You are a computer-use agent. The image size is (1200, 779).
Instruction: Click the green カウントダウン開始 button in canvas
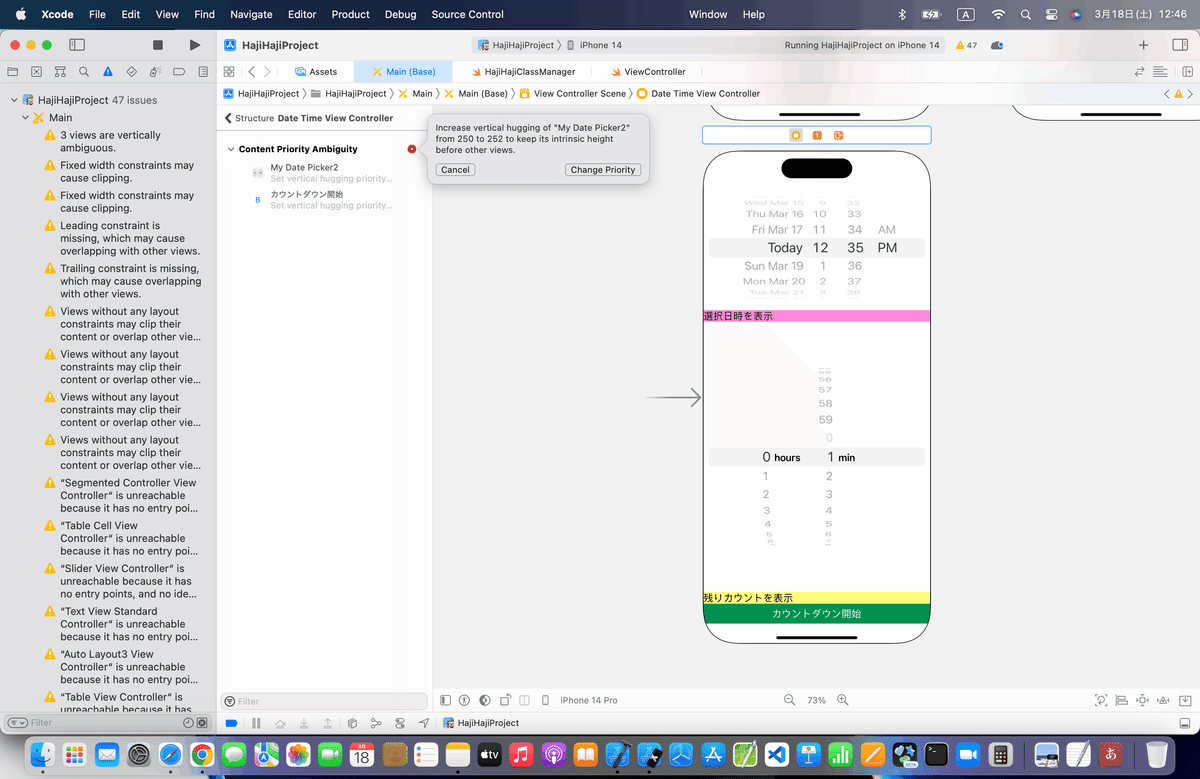click(x=817, y=614)
